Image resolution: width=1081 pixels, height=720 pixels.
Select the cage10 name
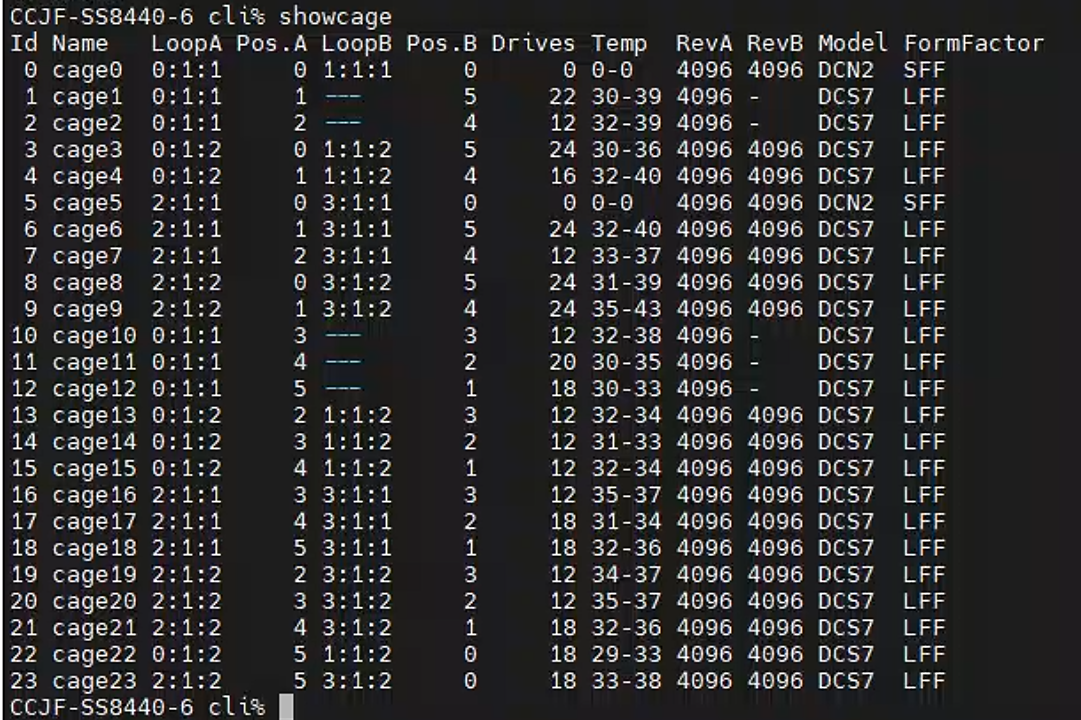94,335
